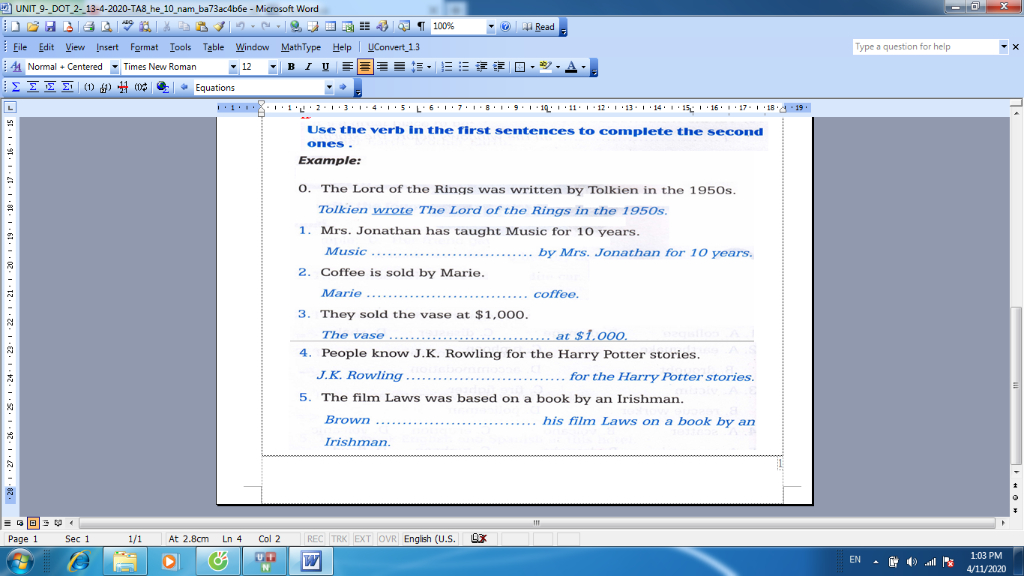Image resolution: width=1024 pixels, height=576 pixels.
Task: Expand the Style dropdown Normal + Centered
Action: coord(114,67)
